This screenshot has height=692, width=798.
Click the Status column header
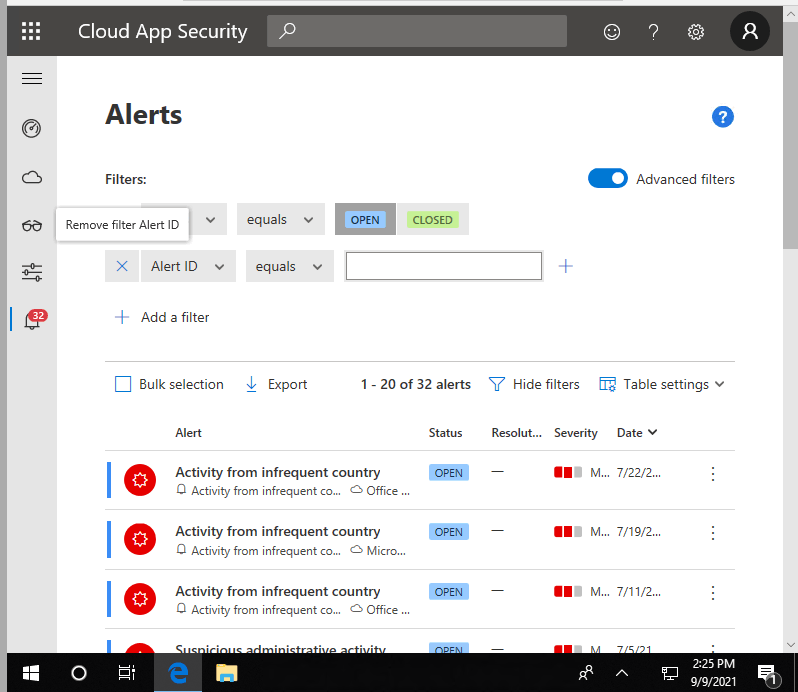pyautogui.click(x=445, y=432)
